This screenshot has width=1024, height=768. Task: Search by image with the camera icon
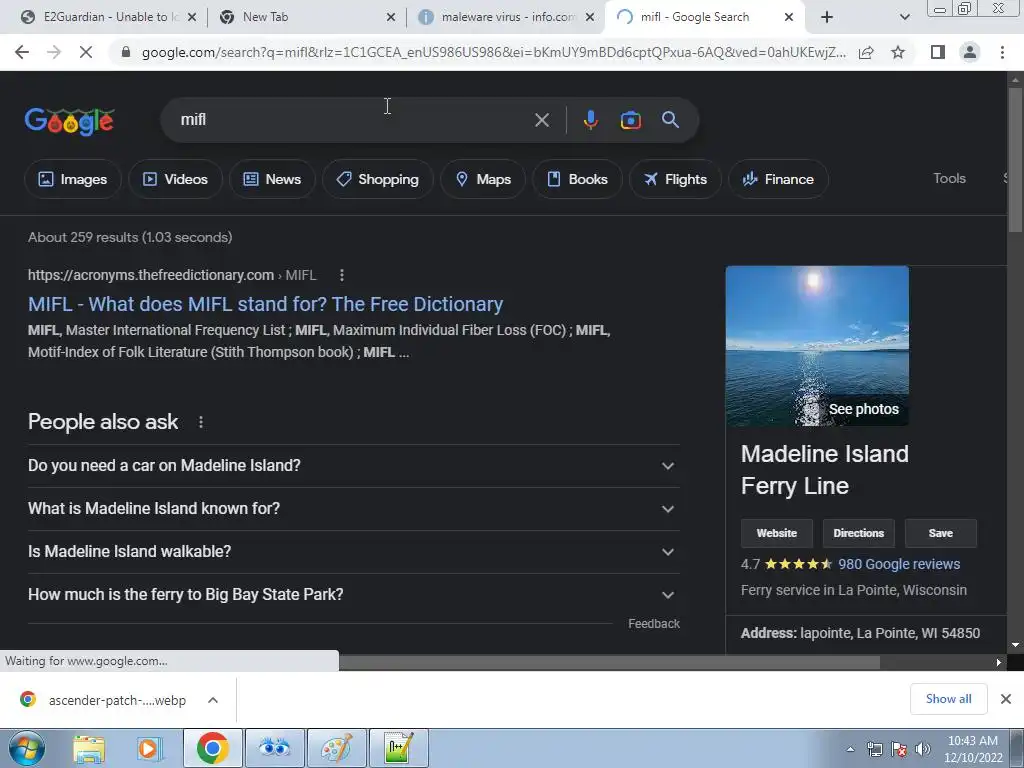coord(630,120)
